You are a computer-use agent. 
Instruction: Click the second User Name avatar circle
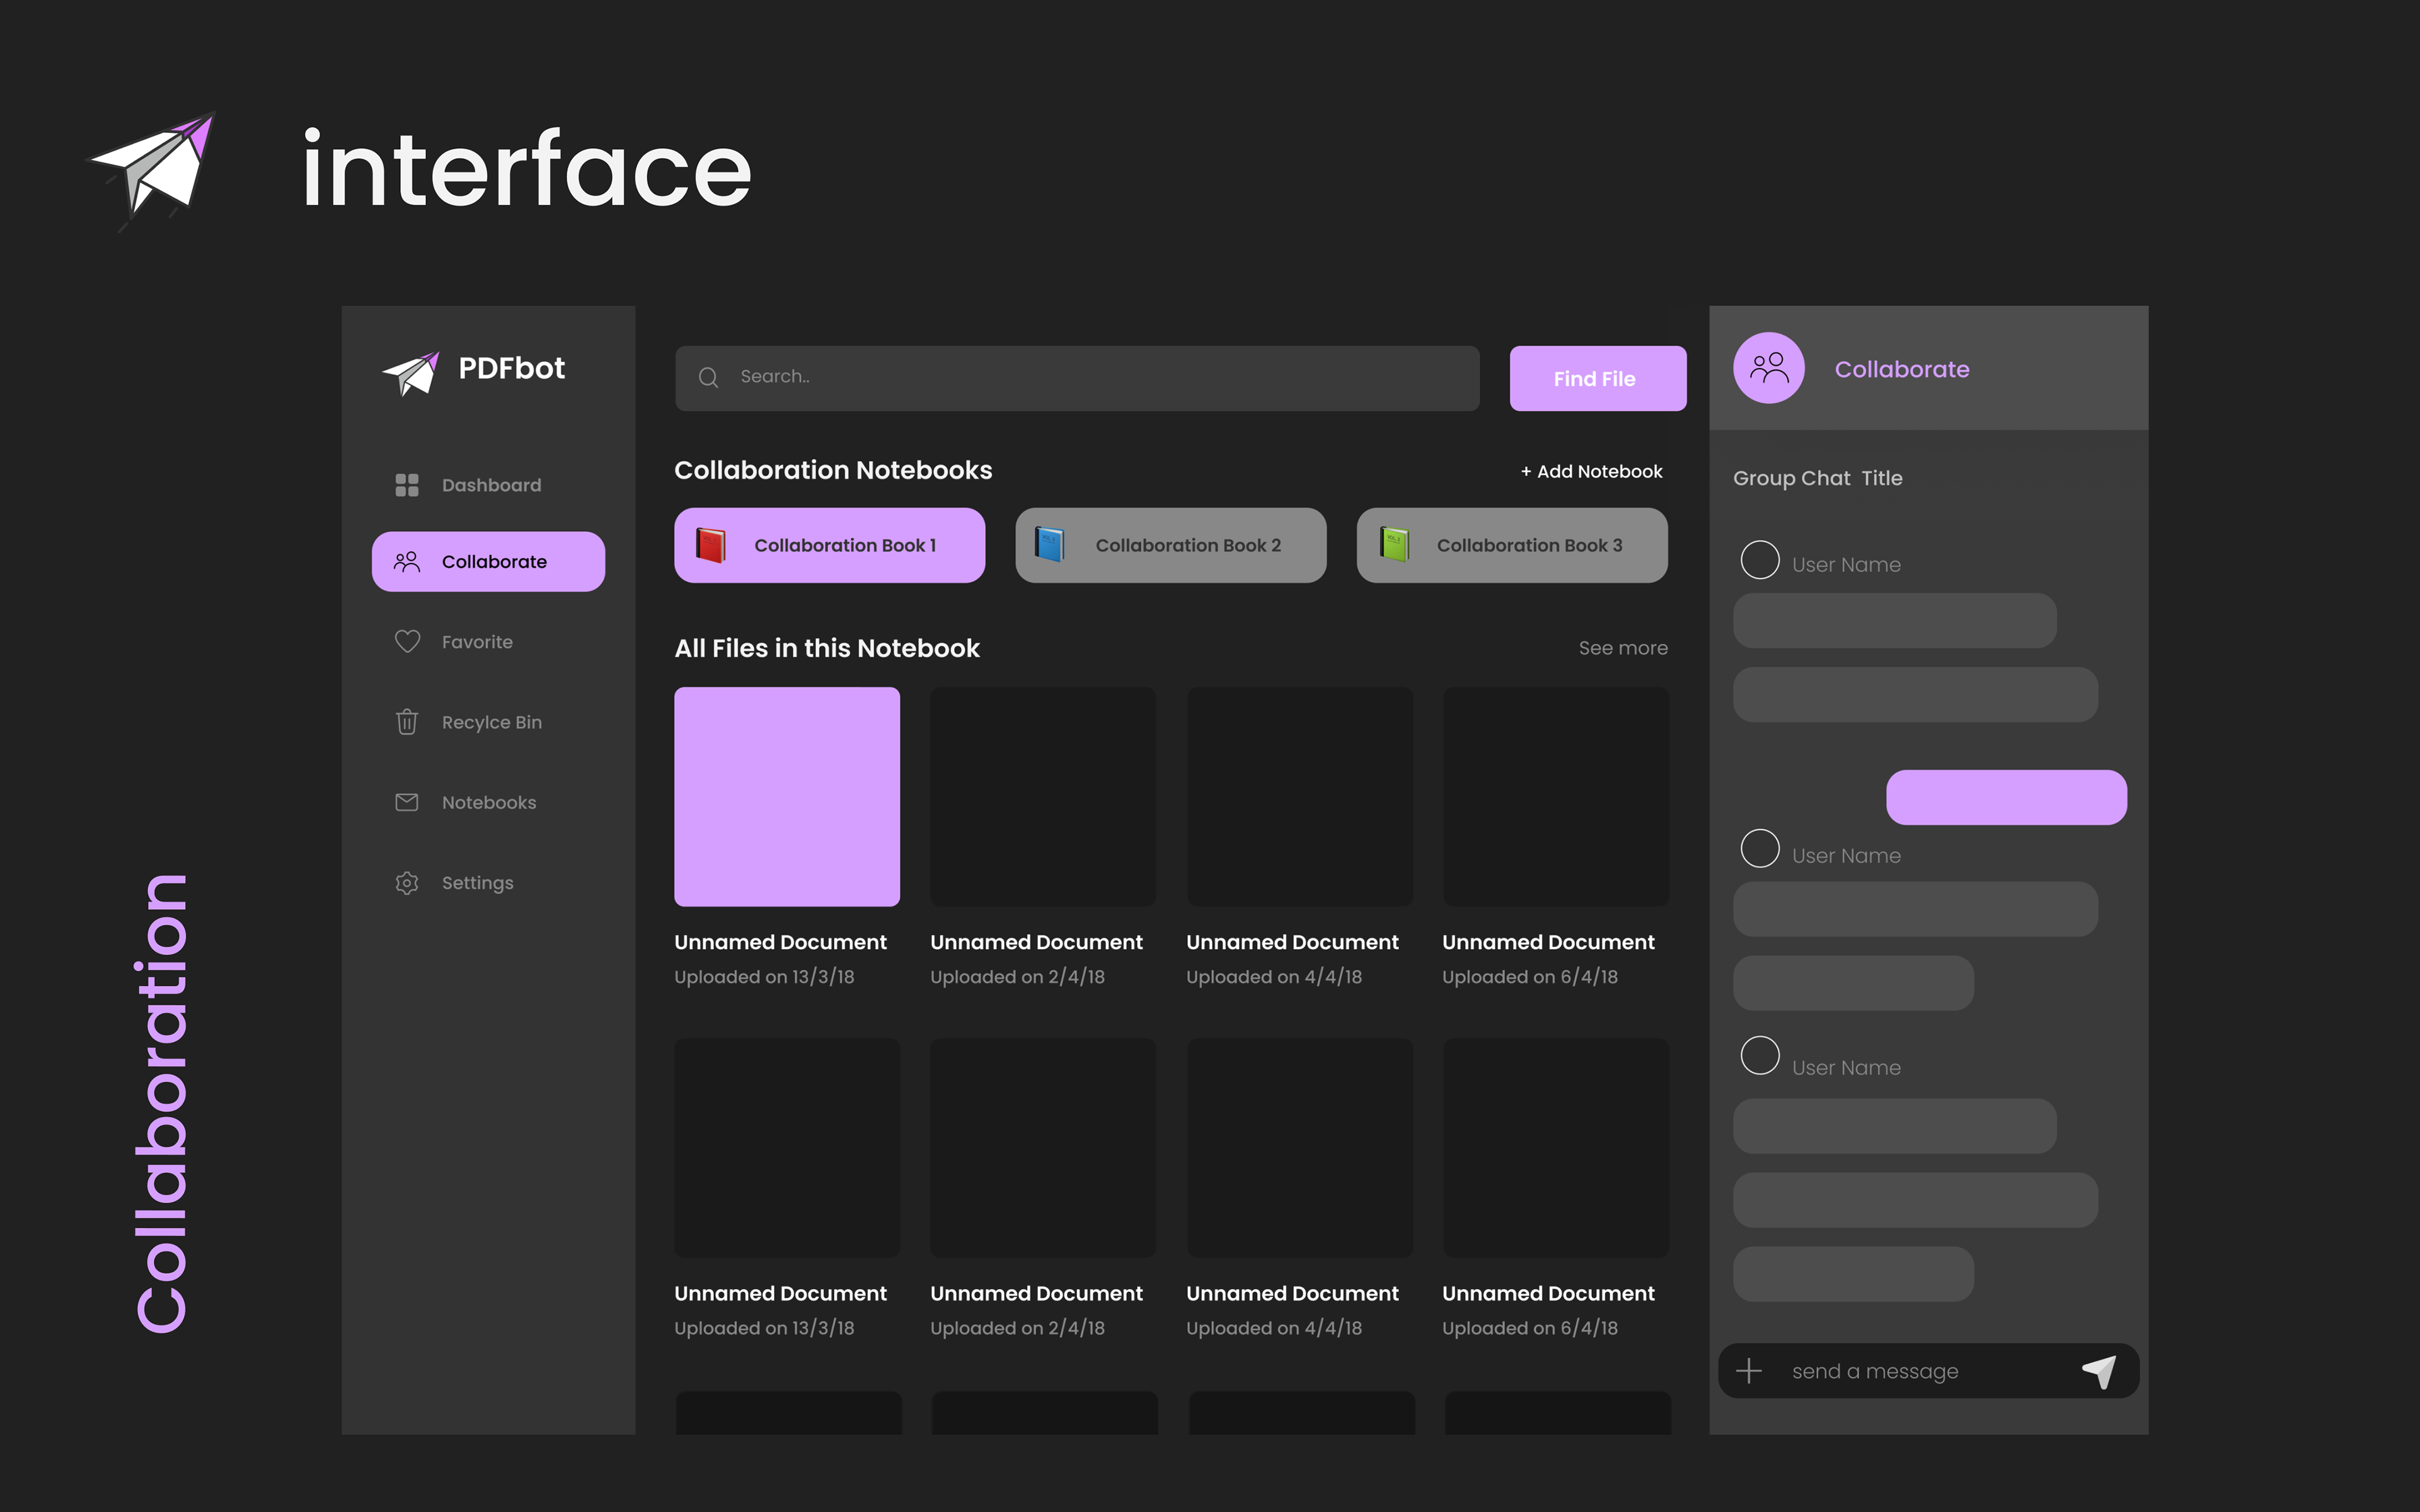point(1760,849)
